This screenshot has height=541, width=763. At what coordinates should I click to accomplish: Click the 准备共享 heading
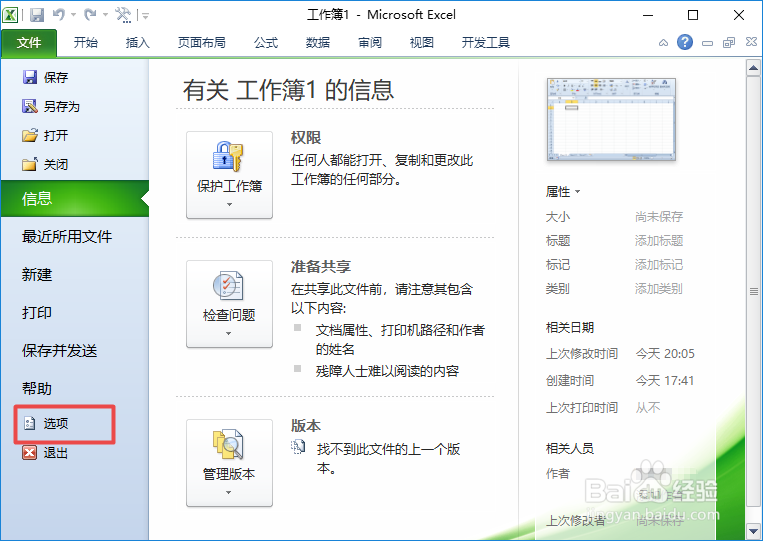[x=321, y=267]
